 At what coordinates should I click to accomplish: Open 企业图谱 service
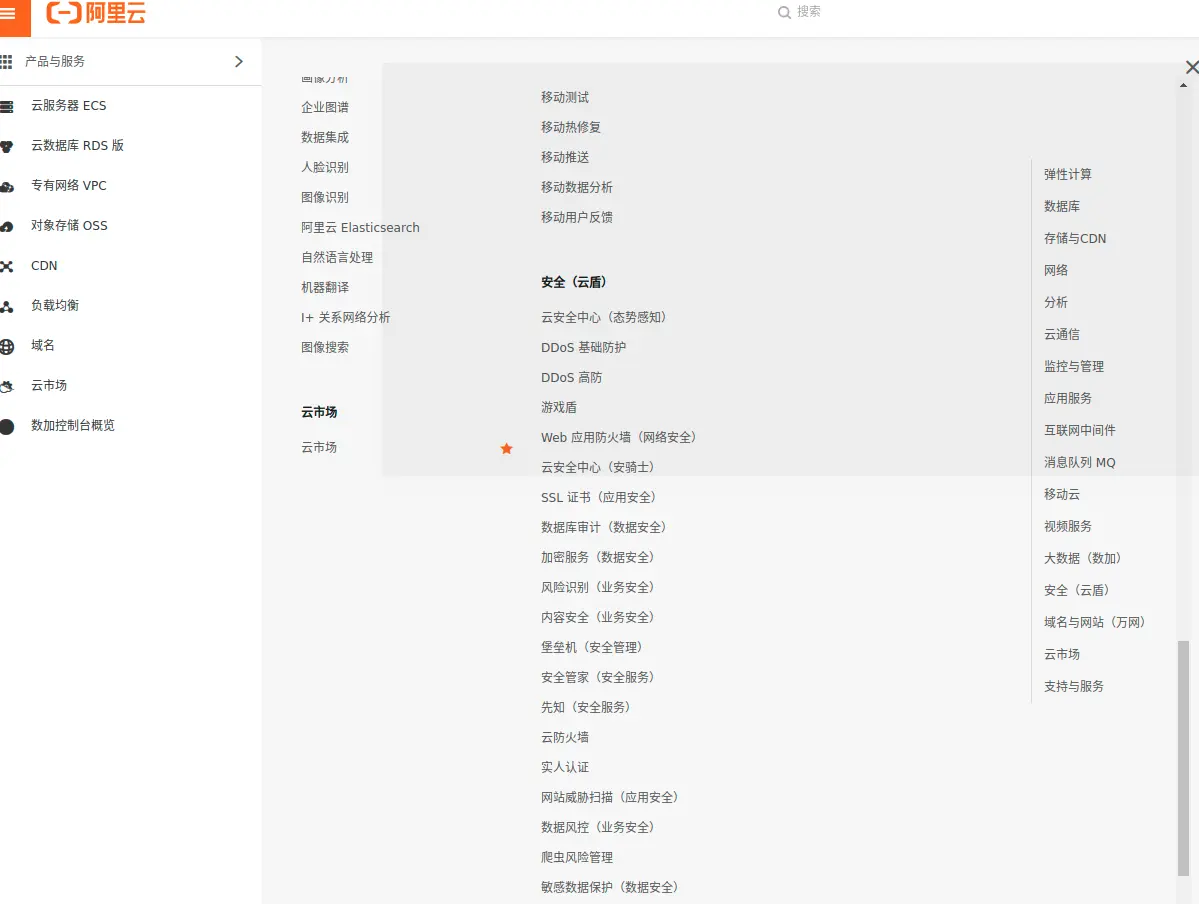325,107
